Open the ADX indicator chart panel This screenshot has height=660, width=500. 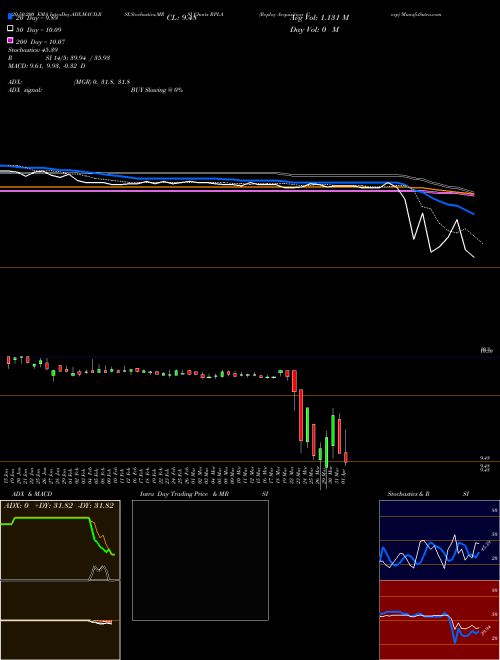pyautogui.click(x=60, y=540)
